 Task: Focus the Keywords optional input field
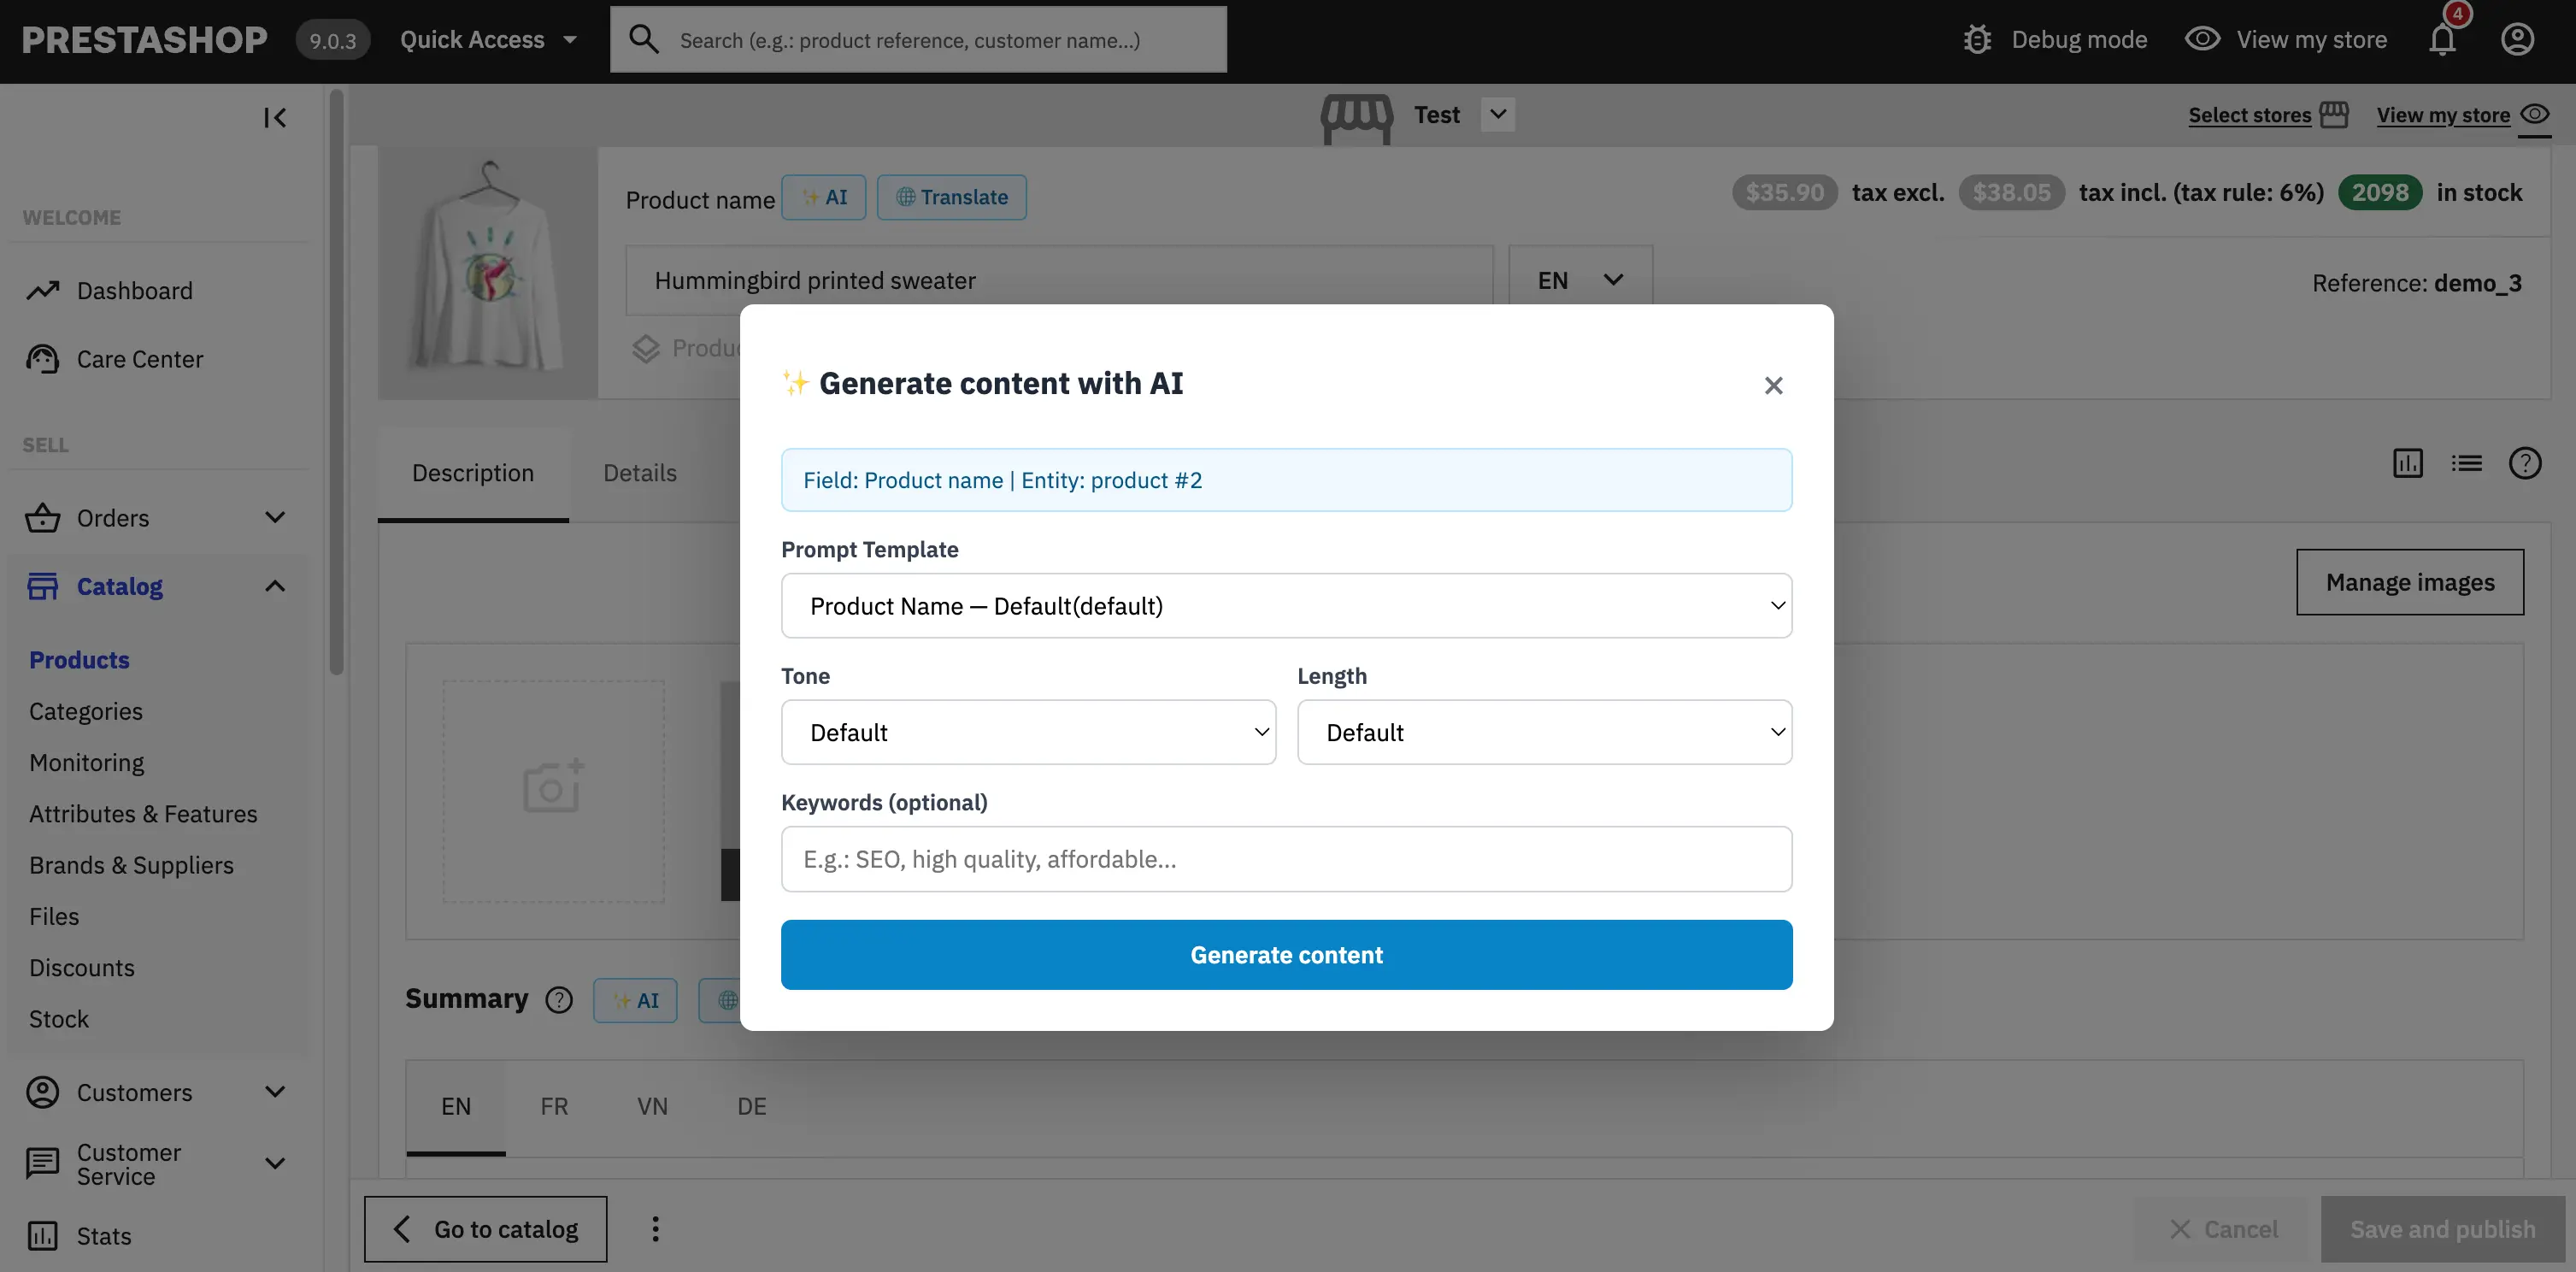tap(1286, 859)
